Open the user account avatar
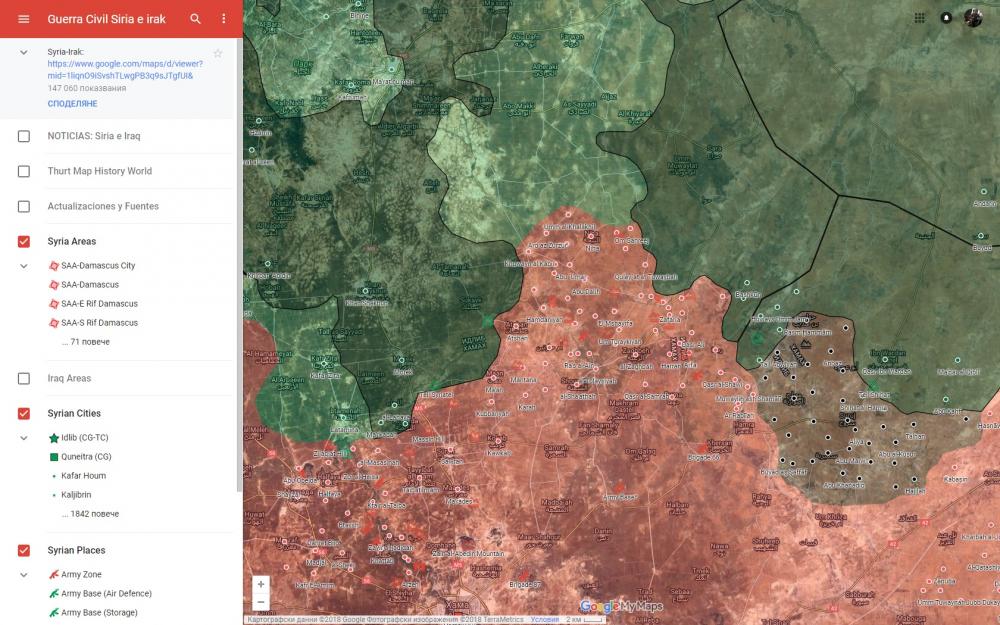Image resolution: width=1000 pixels, height=625 pixels. (973, 18)
